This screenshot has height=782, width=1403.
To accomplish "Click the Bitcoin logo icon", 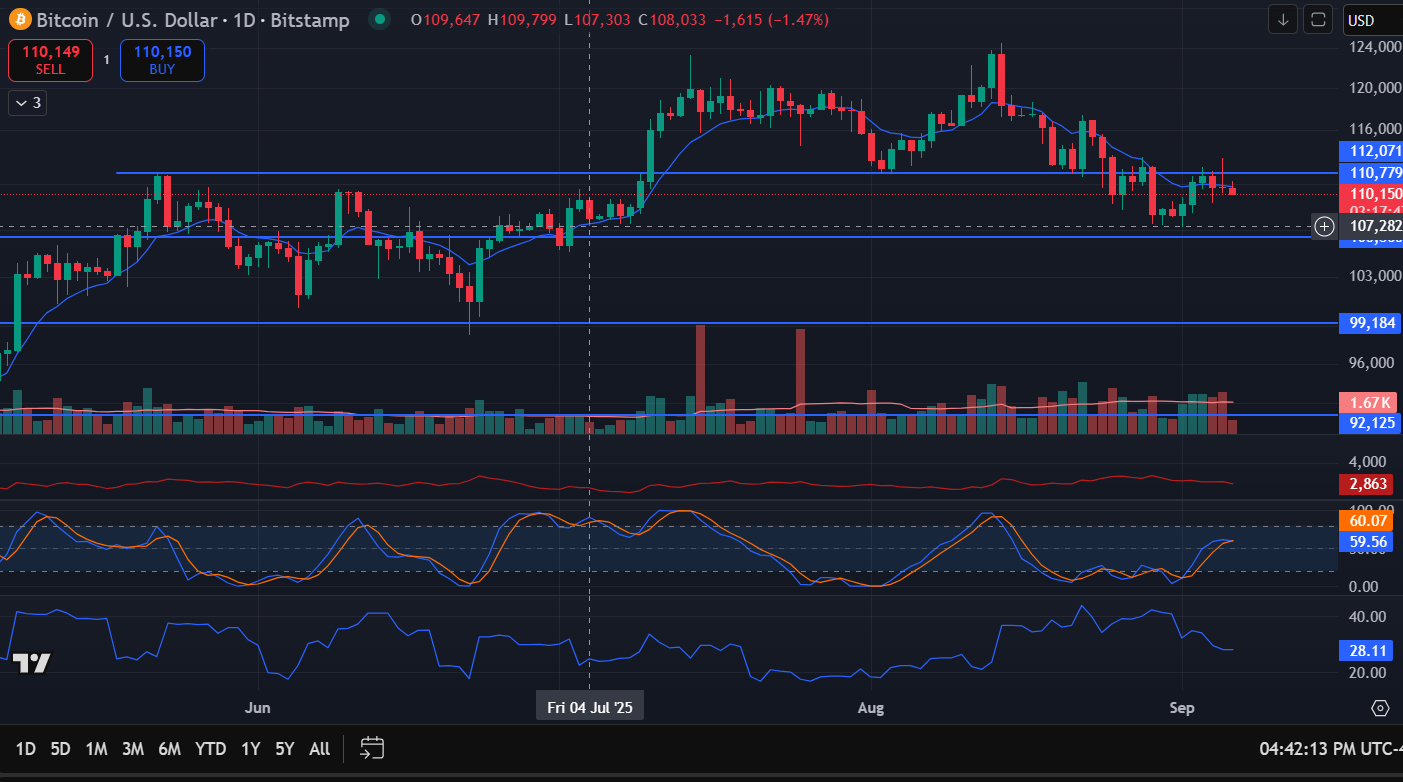I will click(x=20, y=19).
